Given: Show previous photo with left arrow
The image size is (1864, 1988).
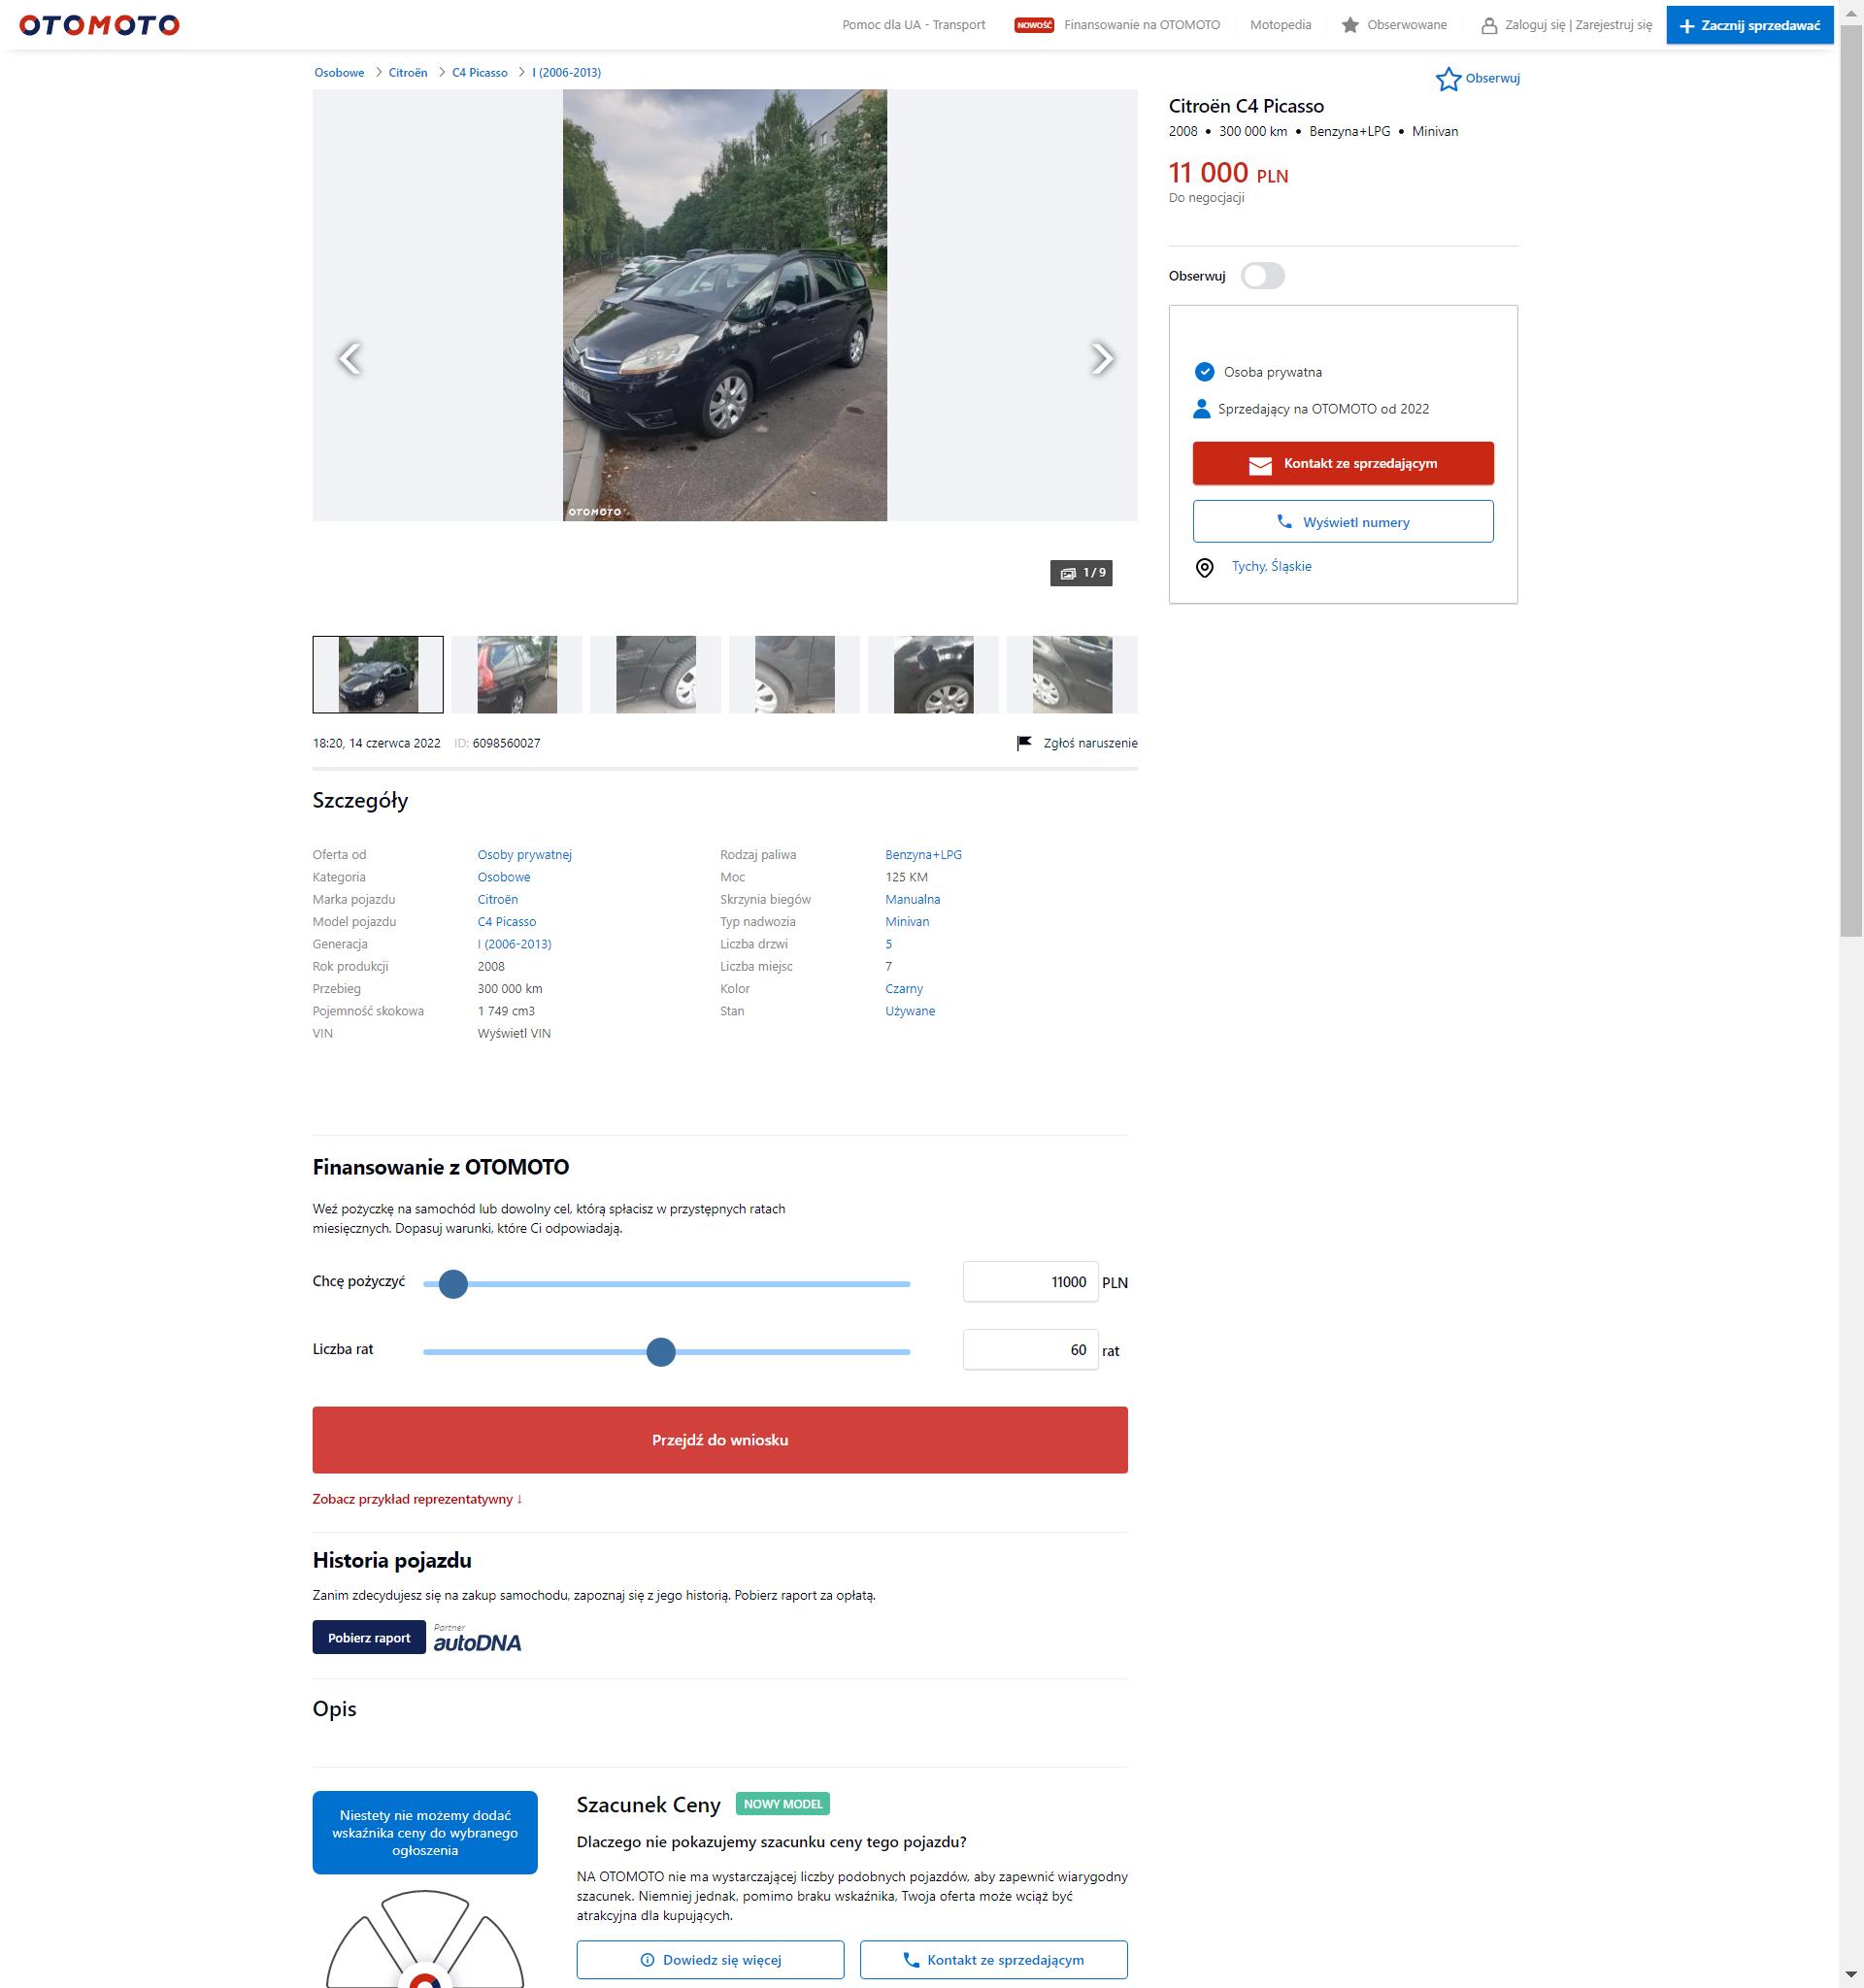Looking at the screenshot, I should (349, 358).
